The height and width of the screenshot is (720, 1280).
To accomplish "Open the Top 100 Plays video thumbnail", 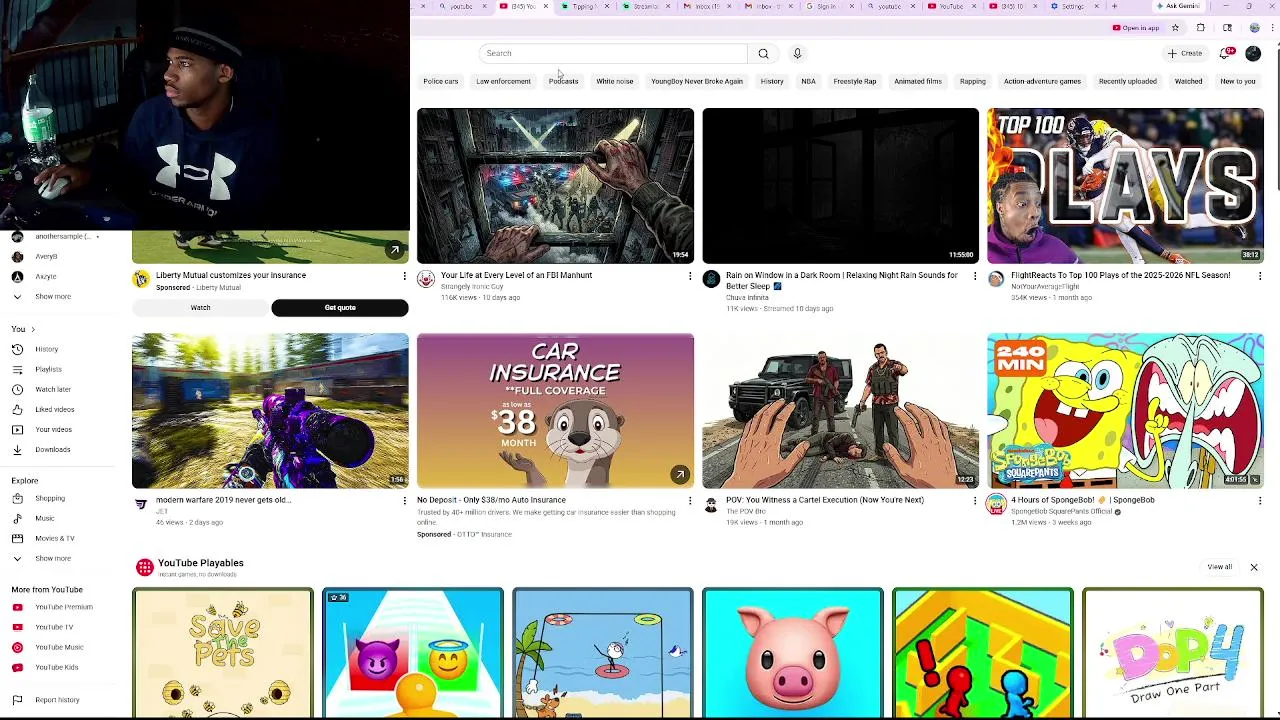I will [x=1125, y=185].
